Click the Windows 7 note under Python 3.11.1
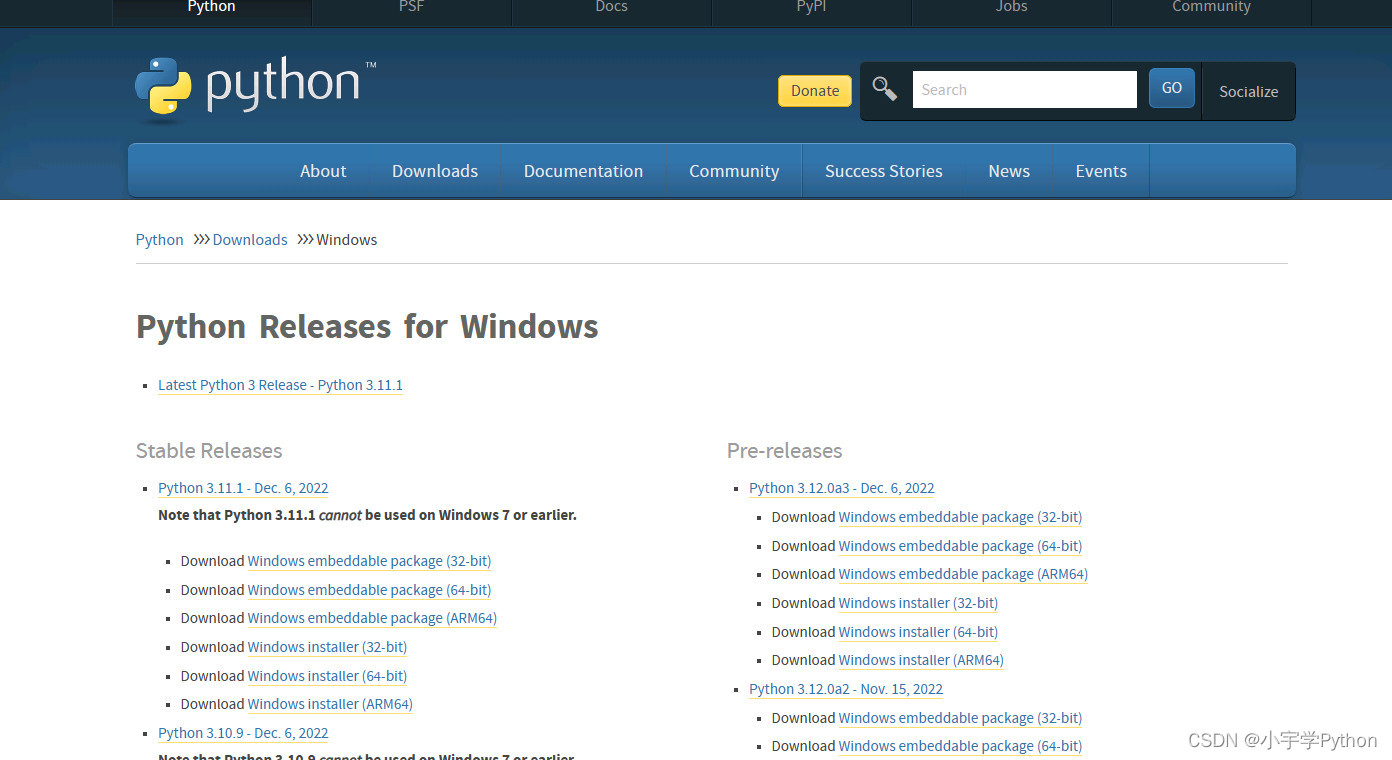This screenshot has width=1392, height=760. pos(367,515)
